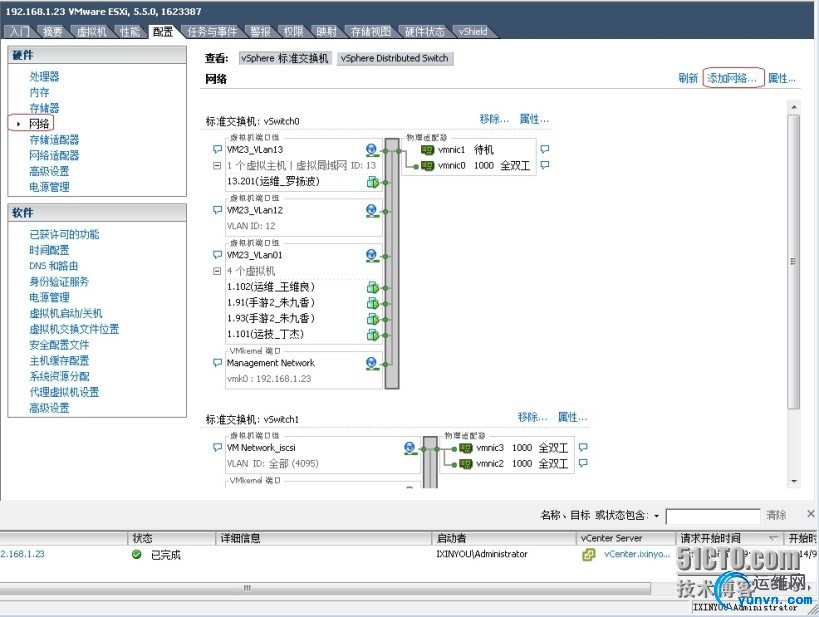Click 移除 for vSwitch0
The image size is (819, 617).
click(x=494, y=119)
